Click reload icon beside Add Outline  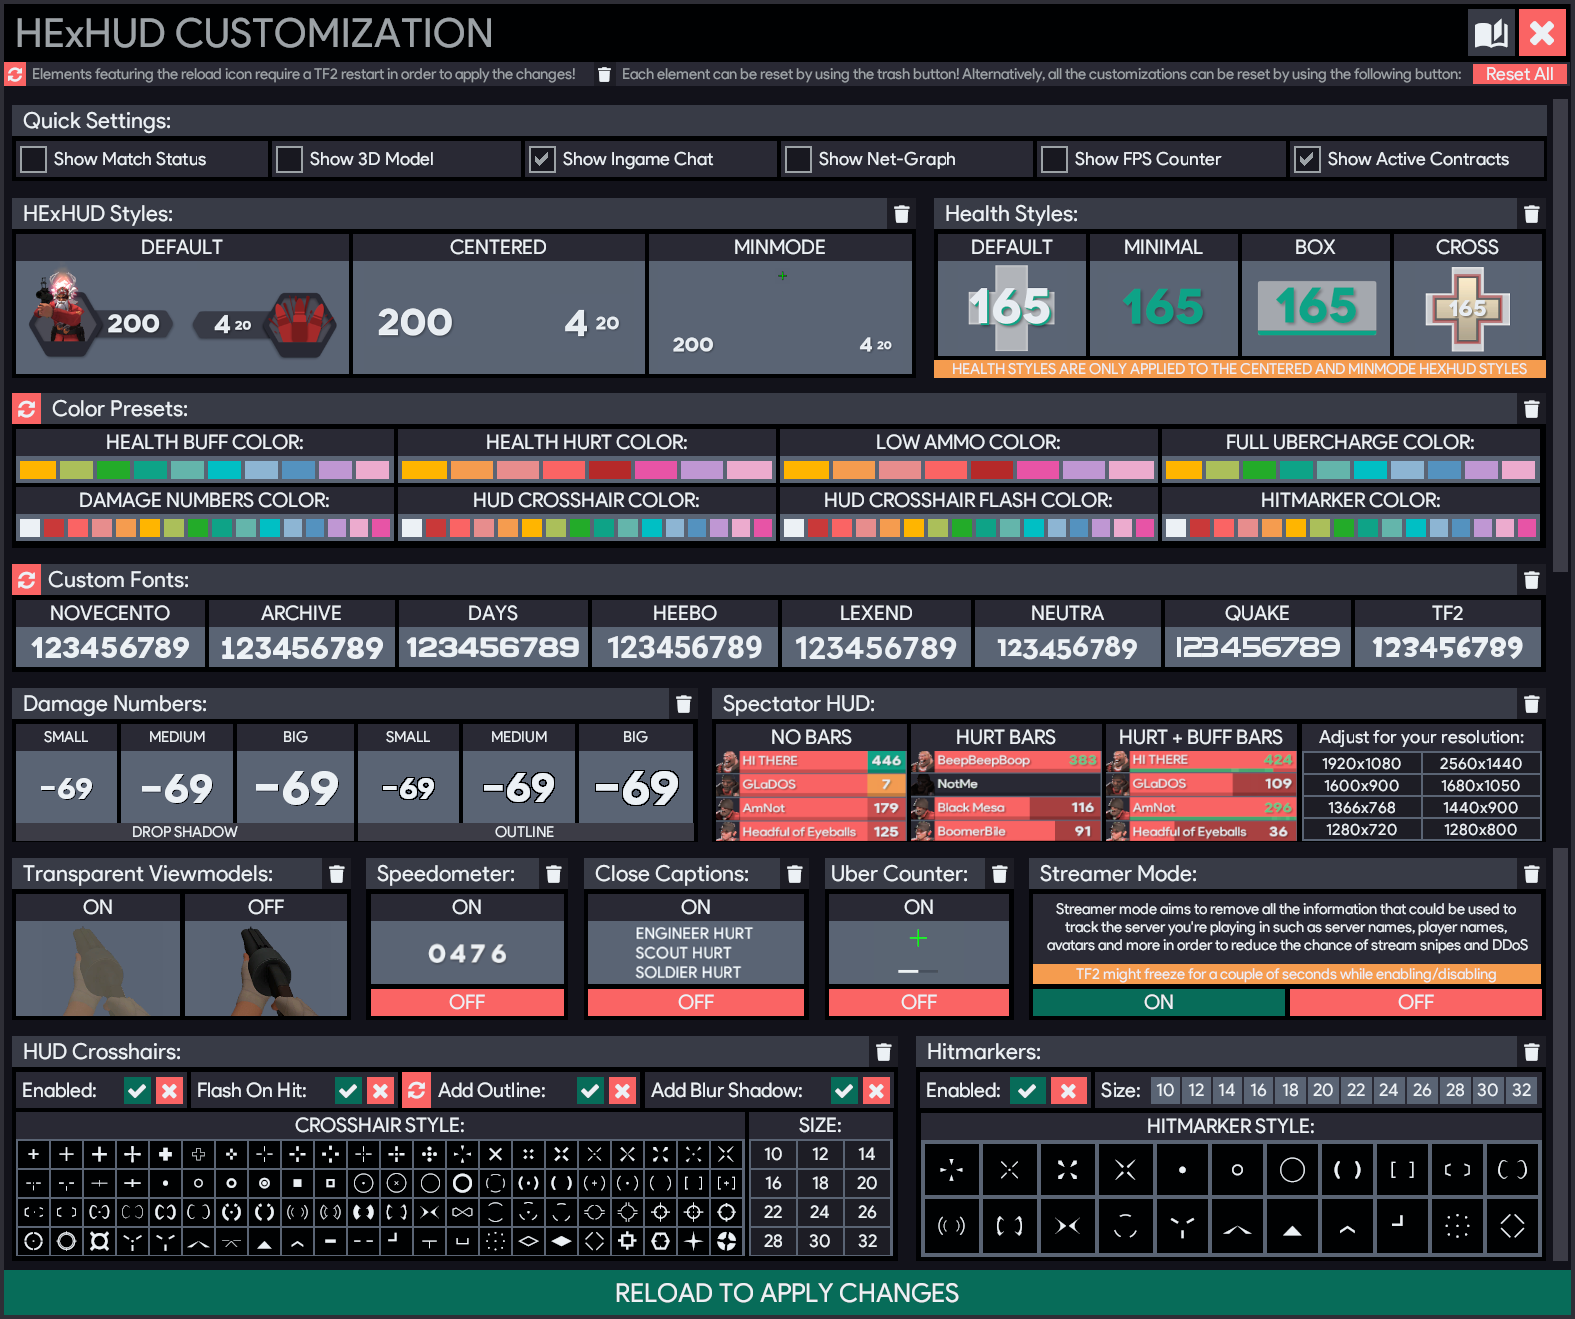point(416,1090)
